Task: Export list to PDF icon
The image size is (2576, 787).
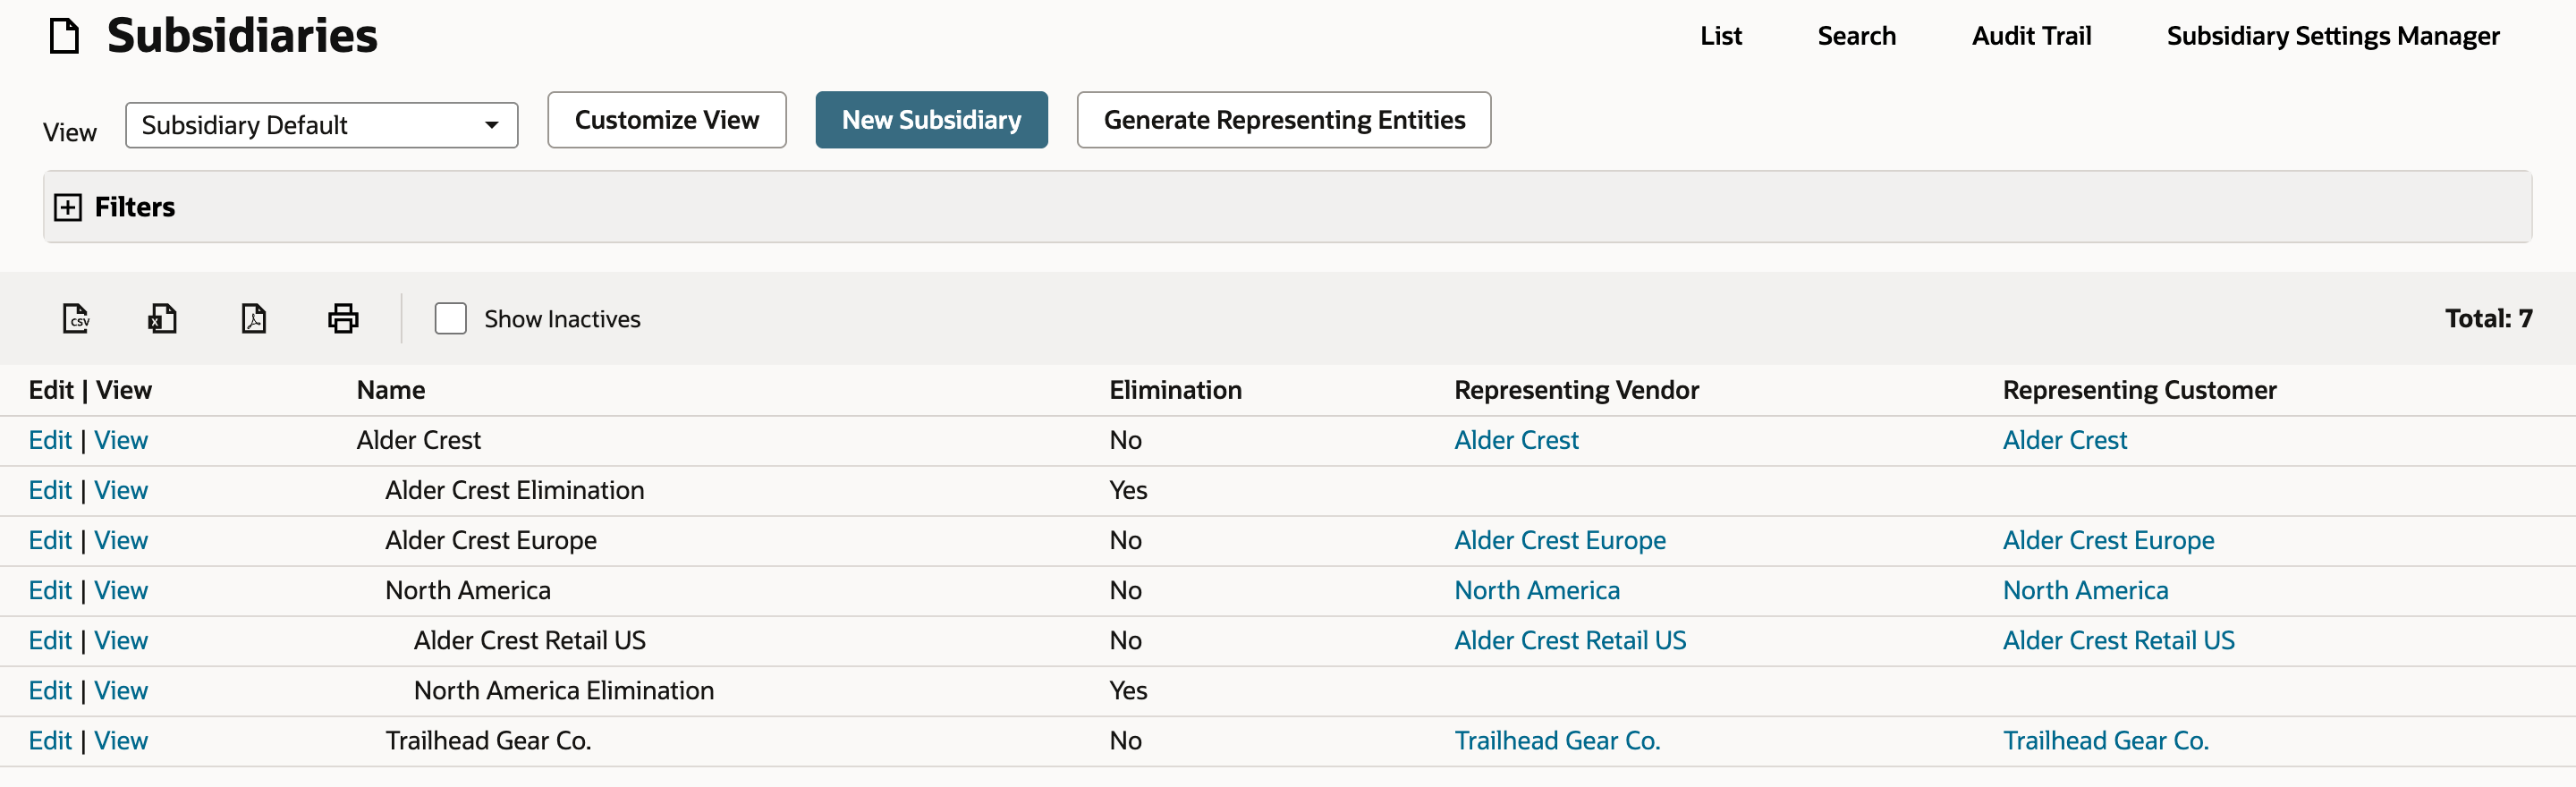Action: coord(254,319)
